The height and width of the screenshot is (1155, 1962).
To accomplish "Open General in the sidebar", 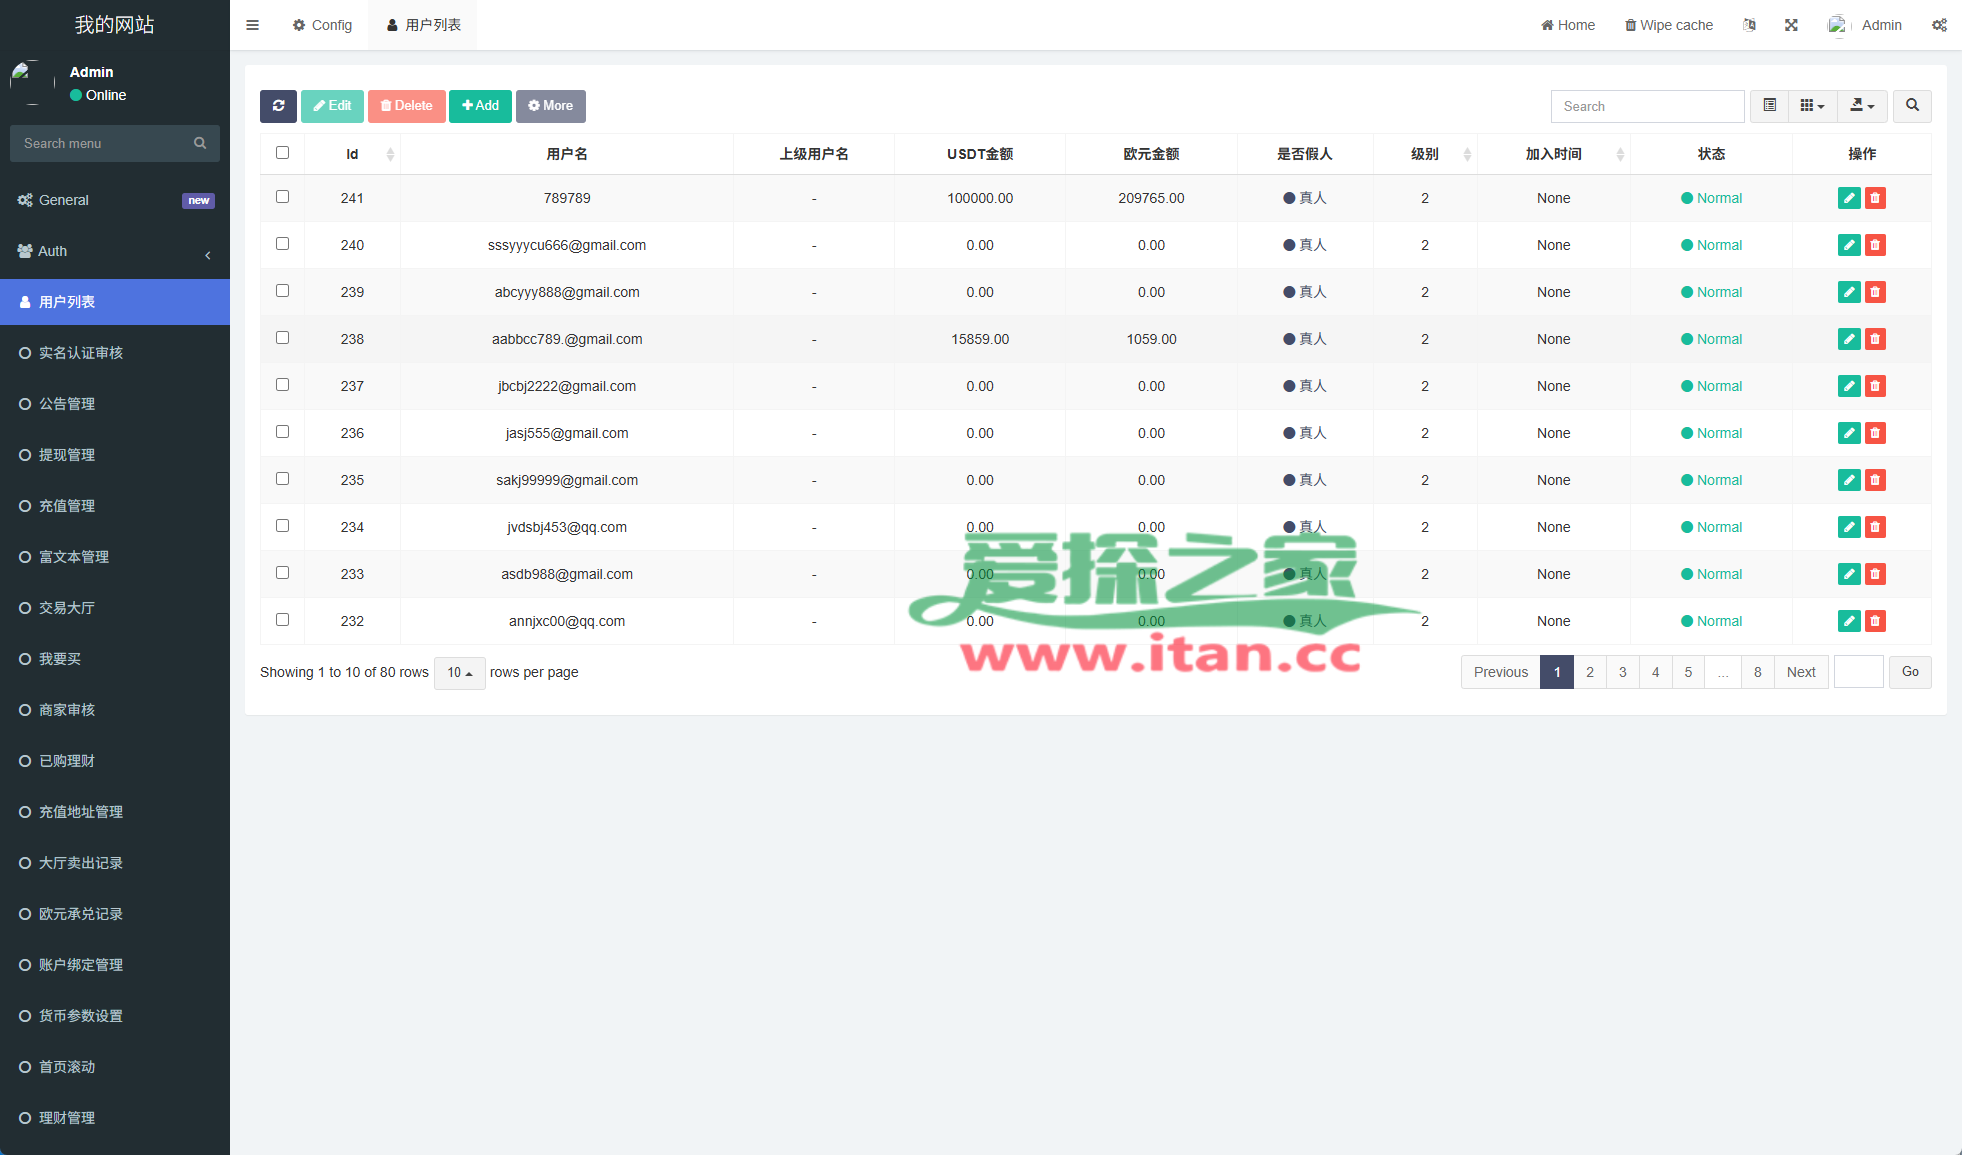I will click(115, 201).
